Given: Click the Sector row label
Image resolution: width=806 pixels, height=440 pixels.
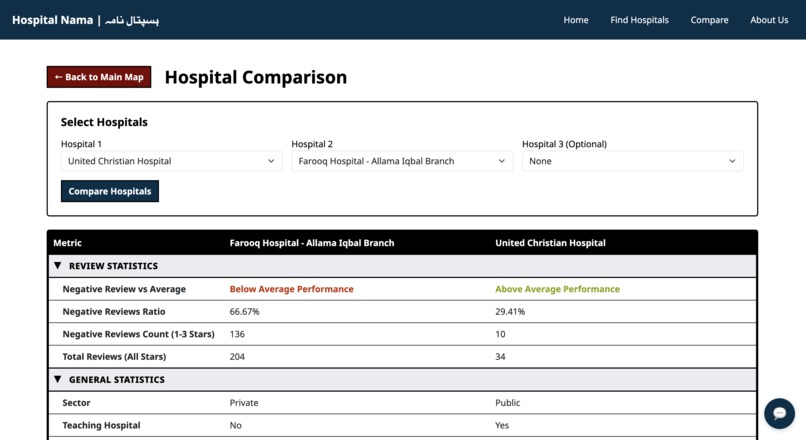Looking at the screenshot, I should (x=76, y=403).
